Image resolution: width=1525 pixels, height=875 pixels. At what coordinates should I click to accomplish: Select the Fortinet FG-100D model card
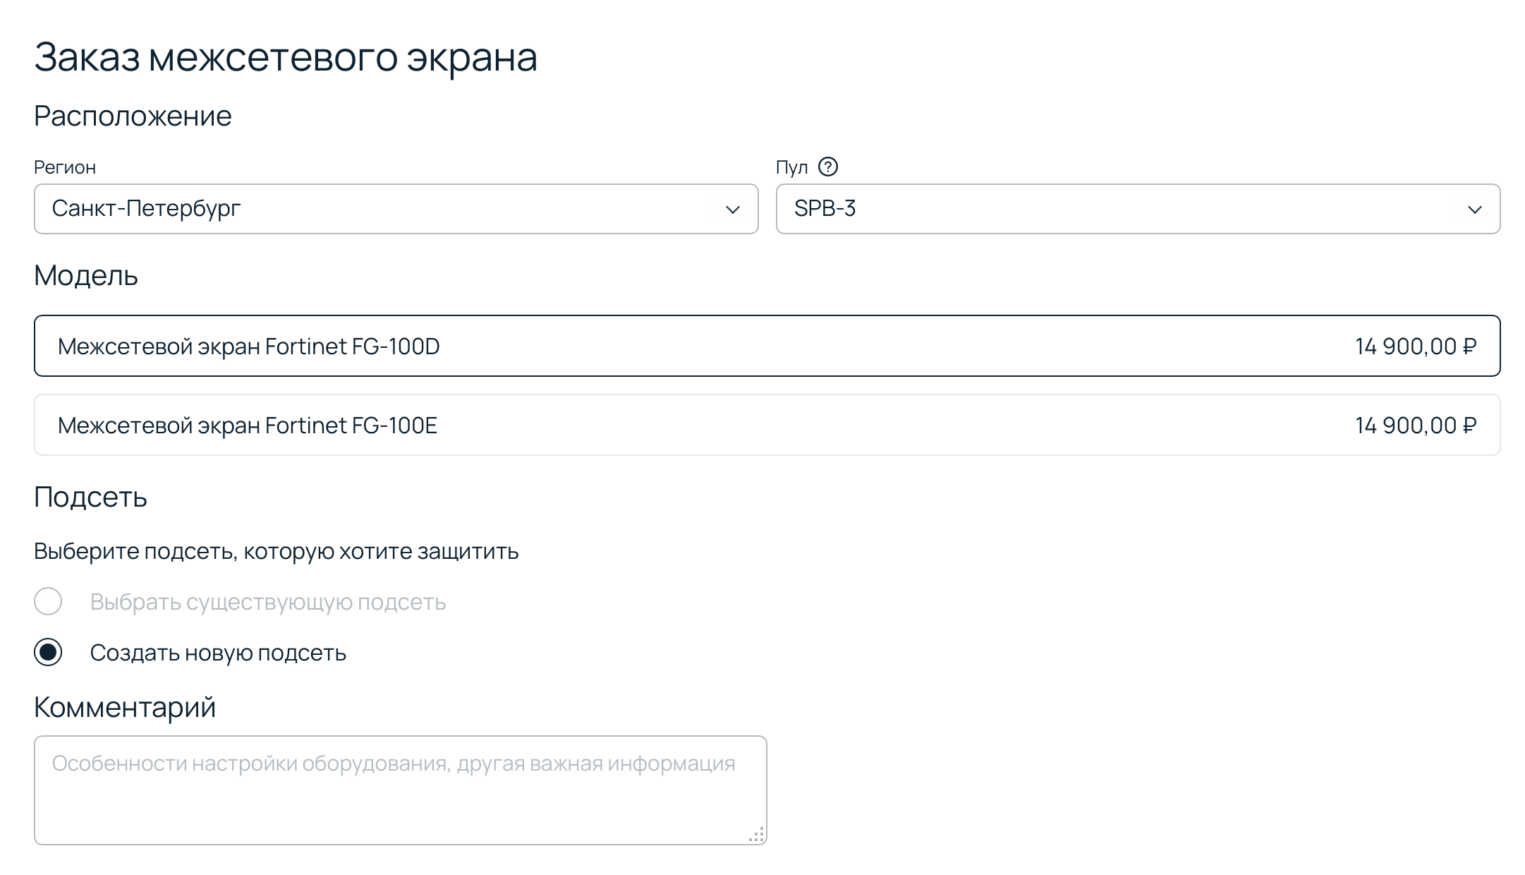pyautogui.click(x=768, y=345)
